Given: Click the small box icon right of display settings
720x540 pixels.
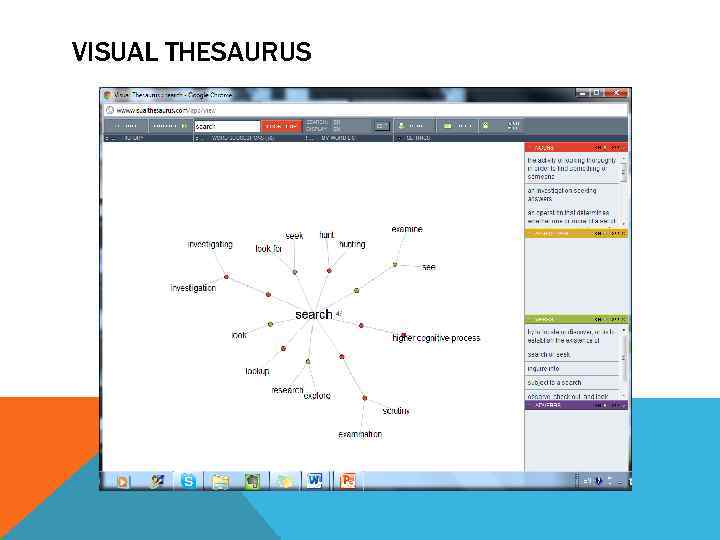Looking at the screenshot, I should 381,126.
